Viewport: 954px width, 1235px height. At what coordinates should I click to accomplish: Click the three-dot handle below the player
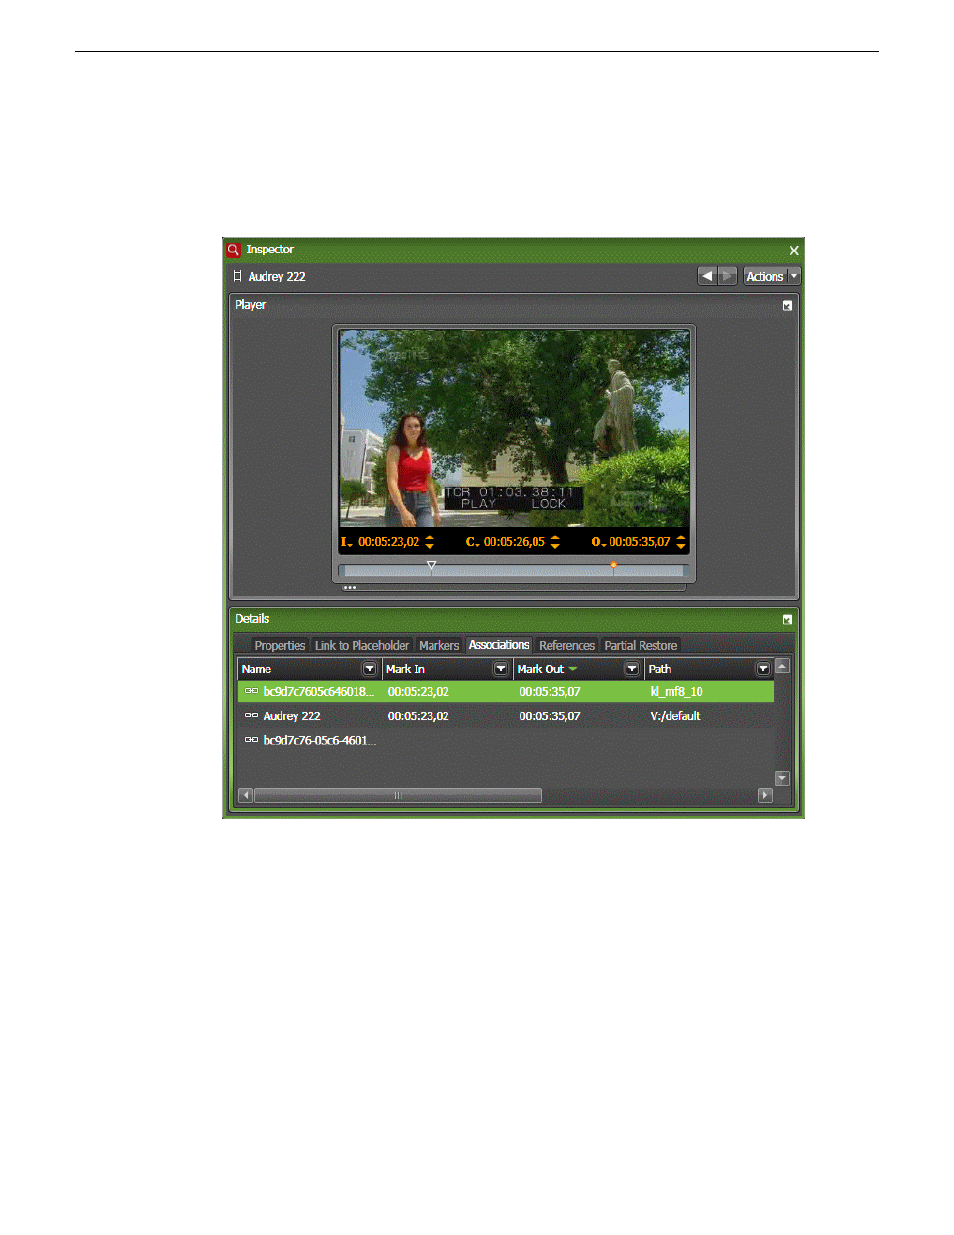pos(350,588)
